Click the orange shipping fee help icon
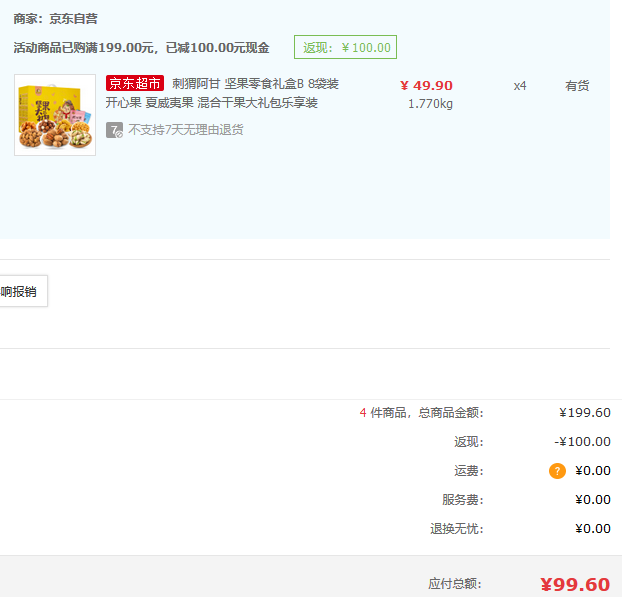Image resolution: width=622 pixels, height=597 pixels. pos(557,471)
